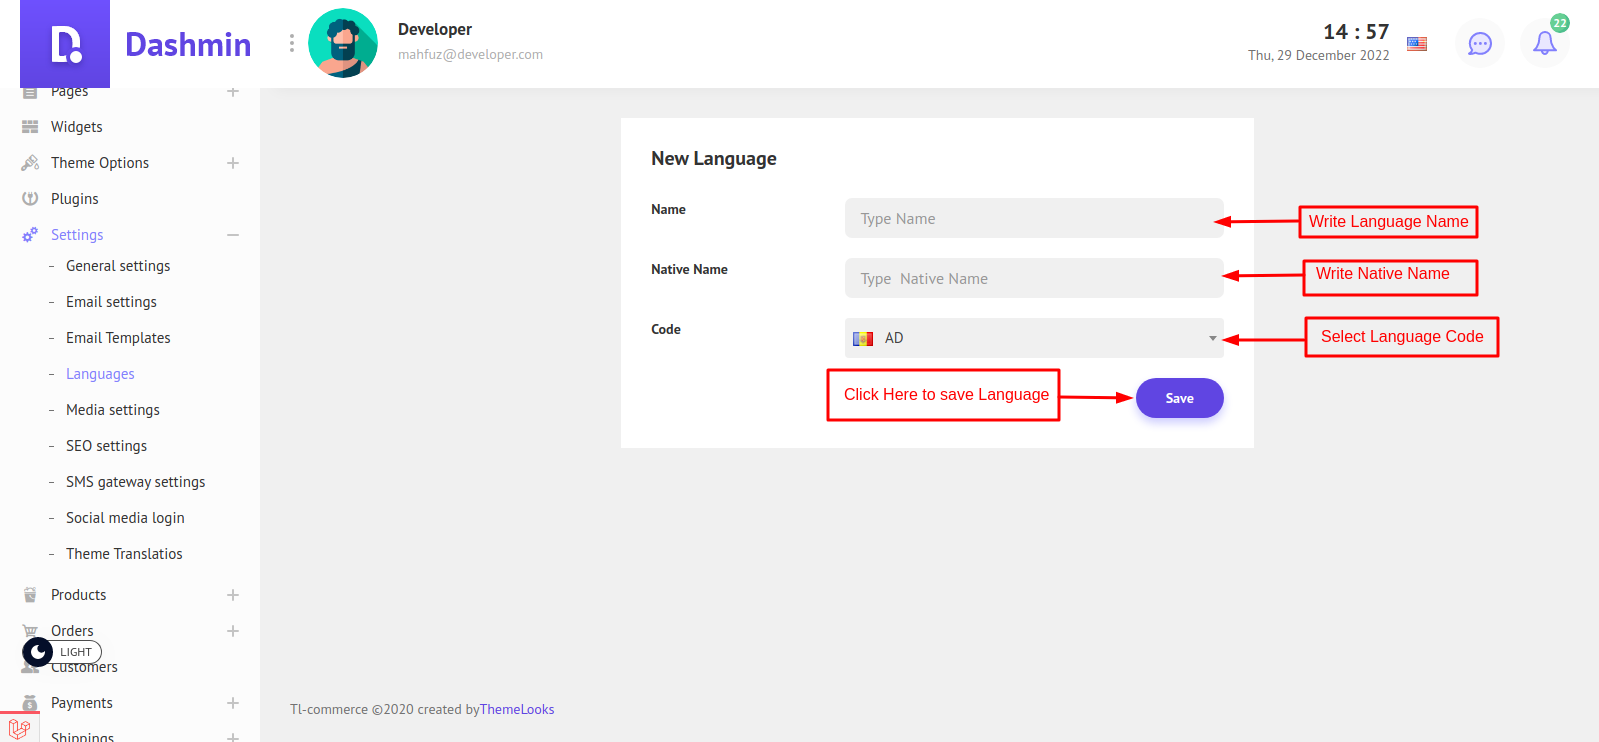Click the Widgets sidebar icon
1599x742 pixels.
point(30,127)
